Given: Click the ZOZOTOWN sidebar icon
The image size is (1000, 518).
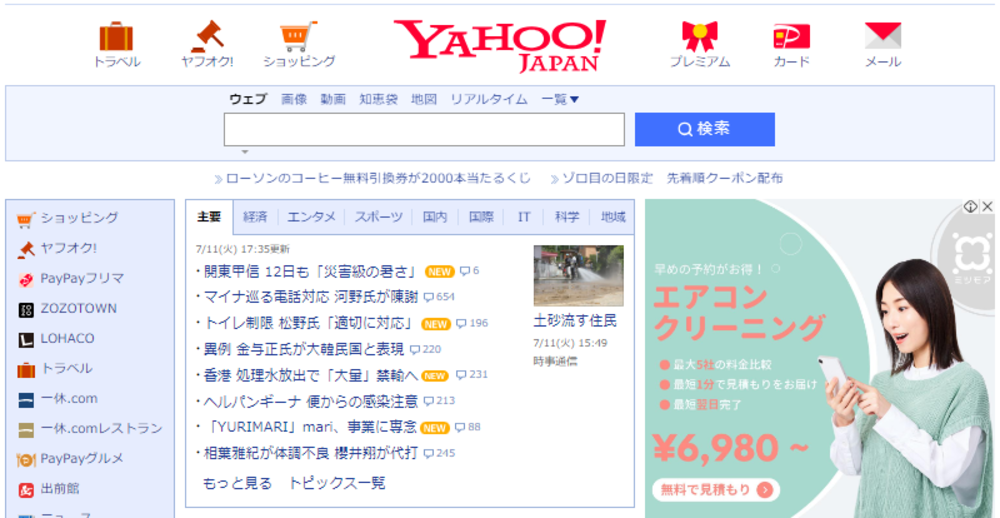Looking at the screenshot, I should point(26,309).
